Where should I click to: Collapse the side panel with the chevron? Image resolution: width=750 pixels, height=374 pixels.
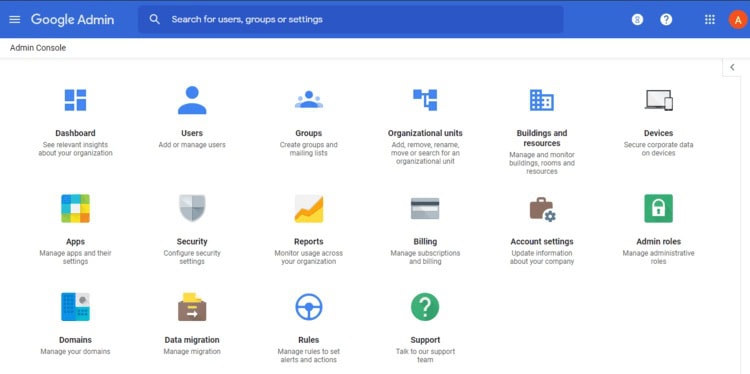click(732, 67)
